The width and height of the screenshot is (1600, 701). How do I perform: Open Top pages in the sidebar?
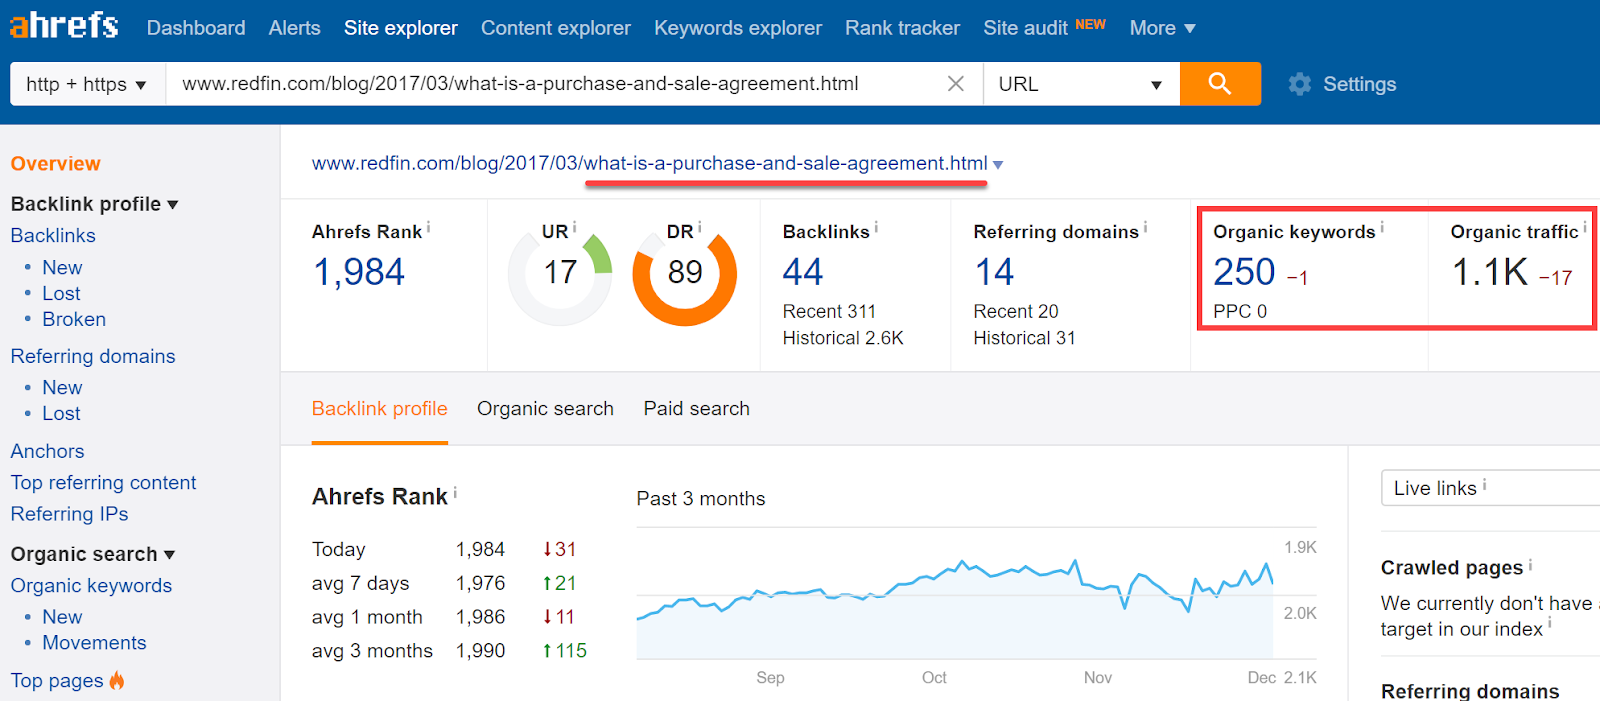(x=57, y=681)
